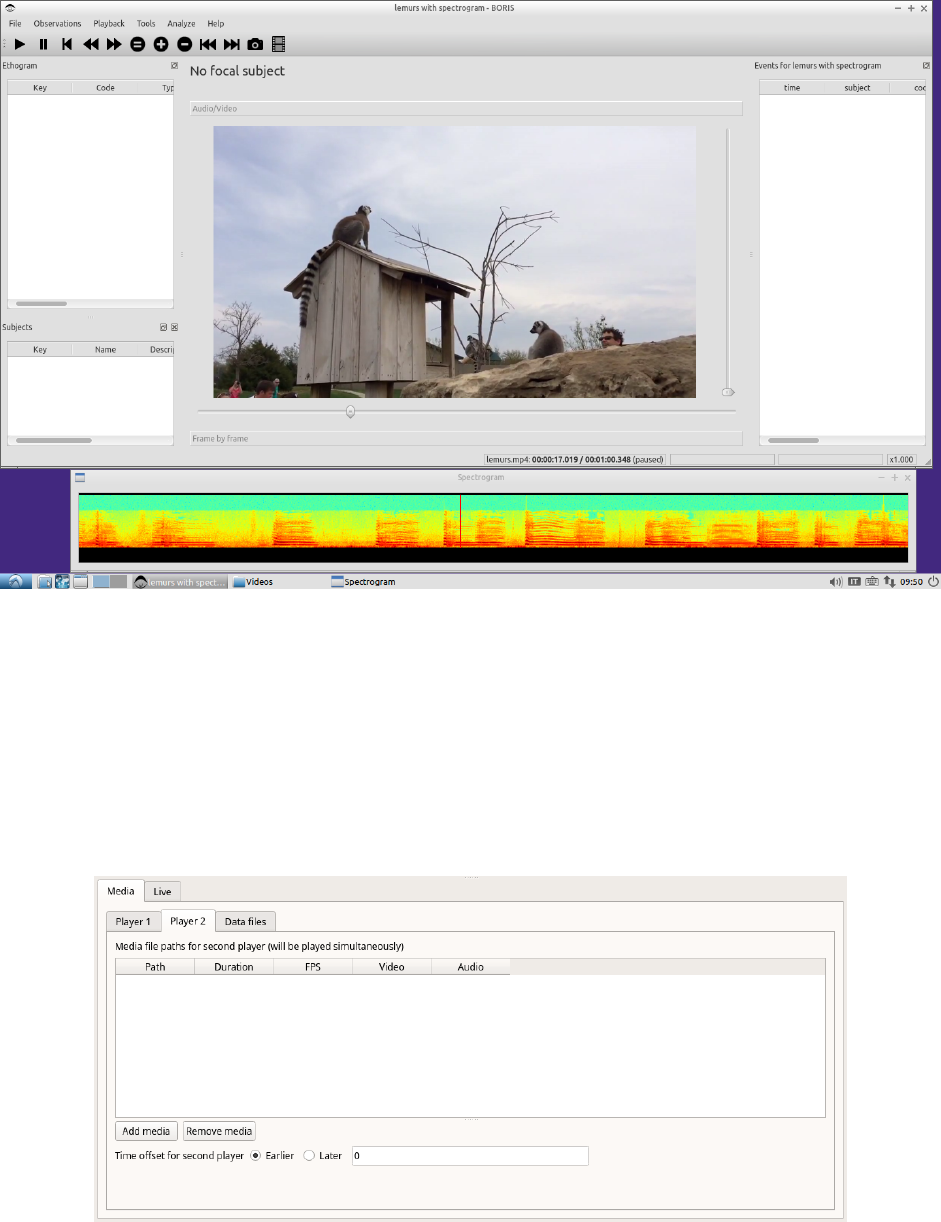This screenshot has height=1222, width=941.
Task: Sort the Ethogram table by Code column
Action: point(105,88)
